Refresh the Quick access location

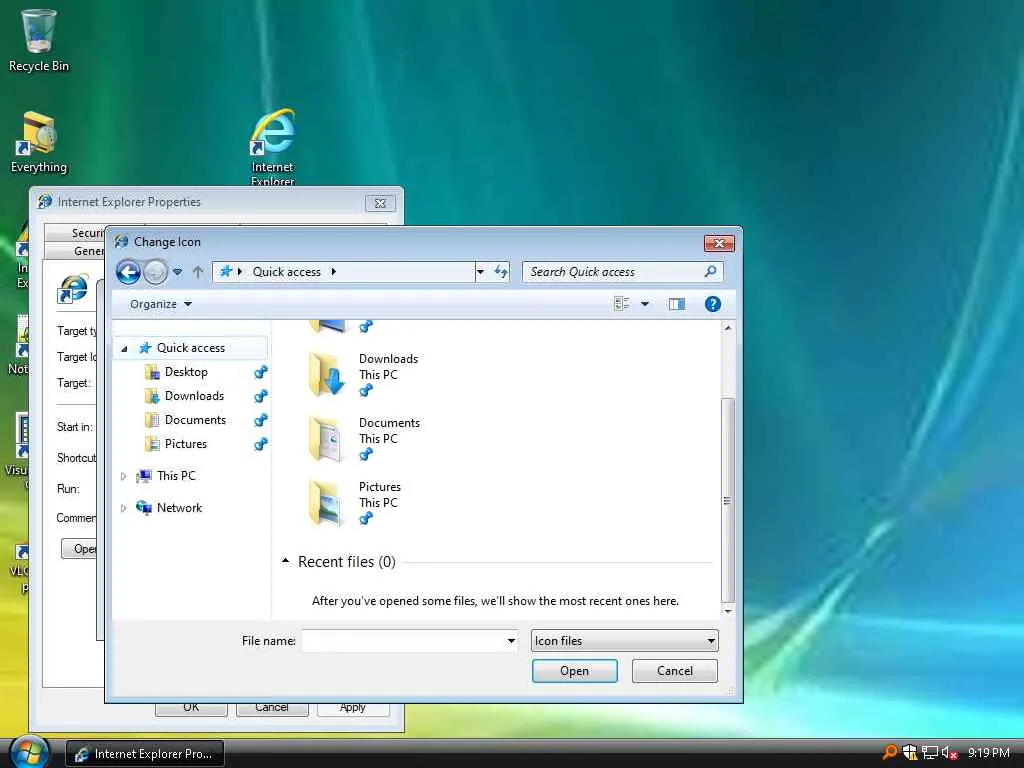[501, 272]
